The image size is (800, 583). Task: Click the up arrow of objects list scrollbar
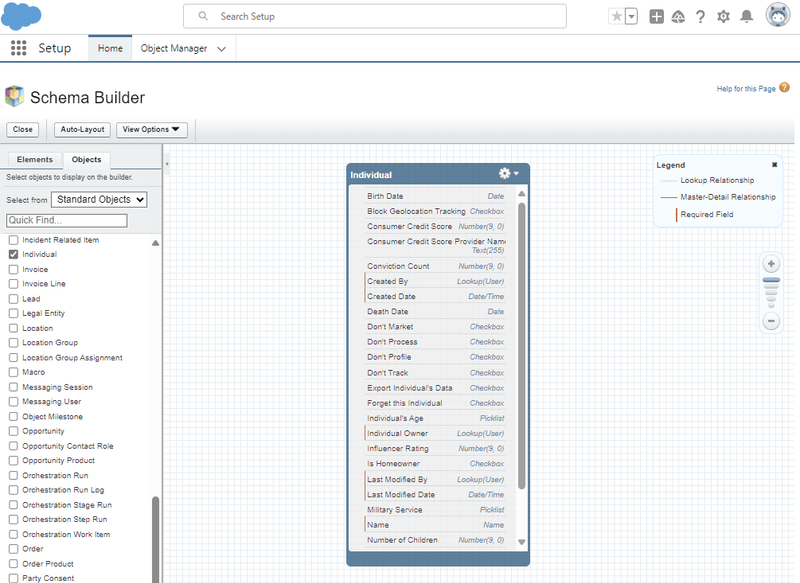[156, 243]
